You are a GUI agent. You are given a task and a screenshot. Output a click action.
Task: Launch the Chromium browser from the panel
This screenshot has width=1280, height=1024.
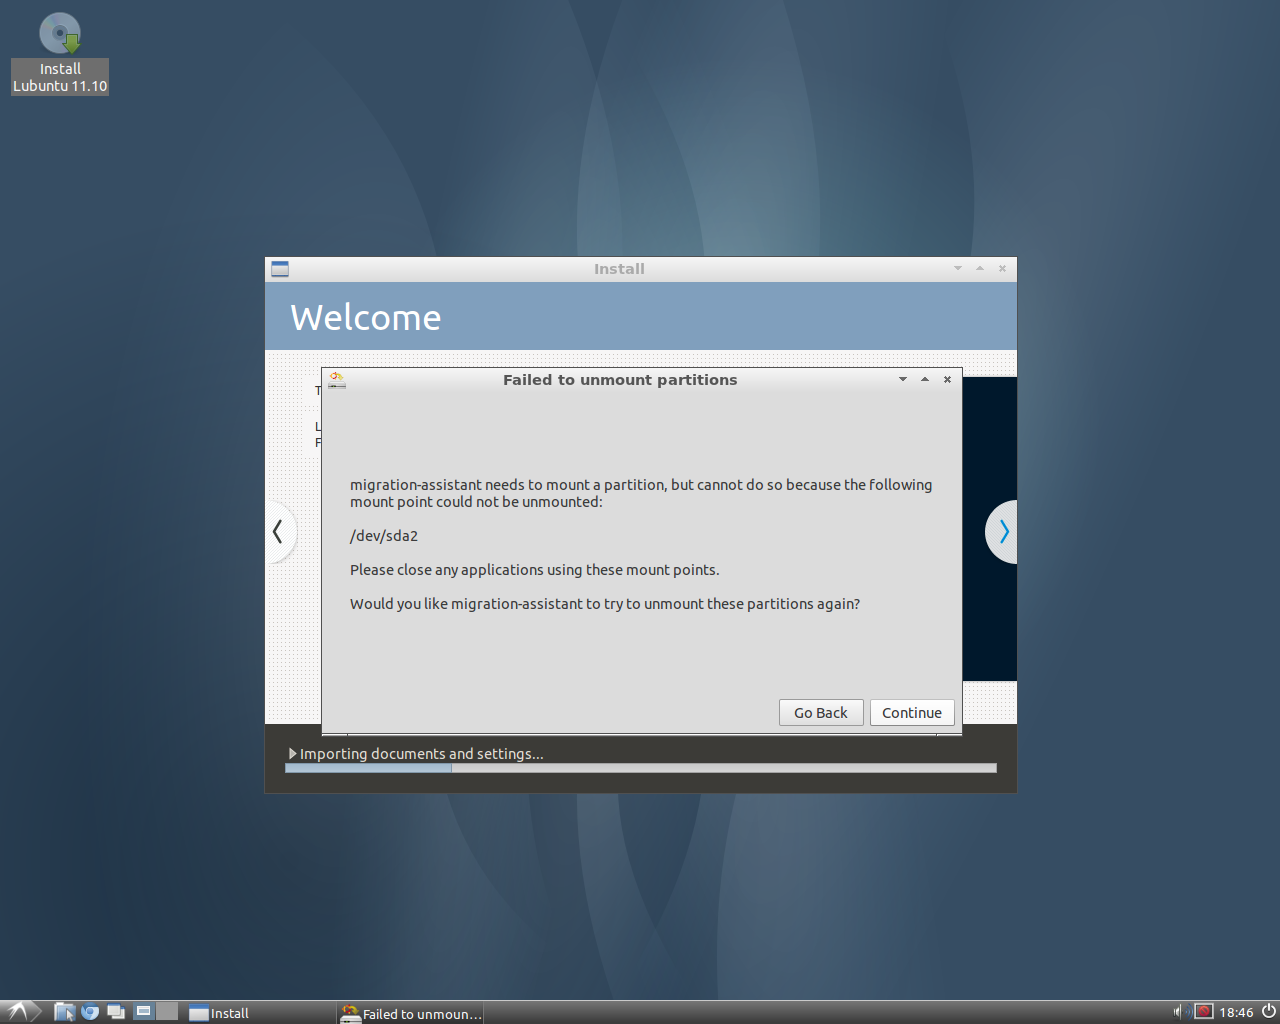(90, 1012)
